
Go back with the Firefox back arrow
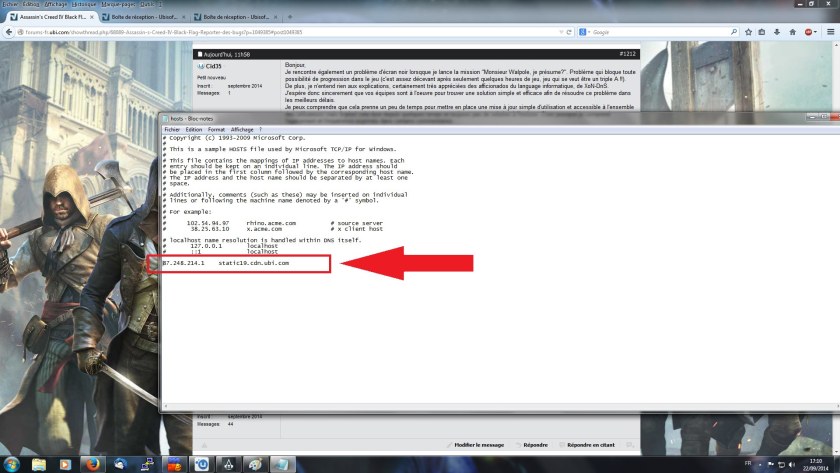pos(9,32)
